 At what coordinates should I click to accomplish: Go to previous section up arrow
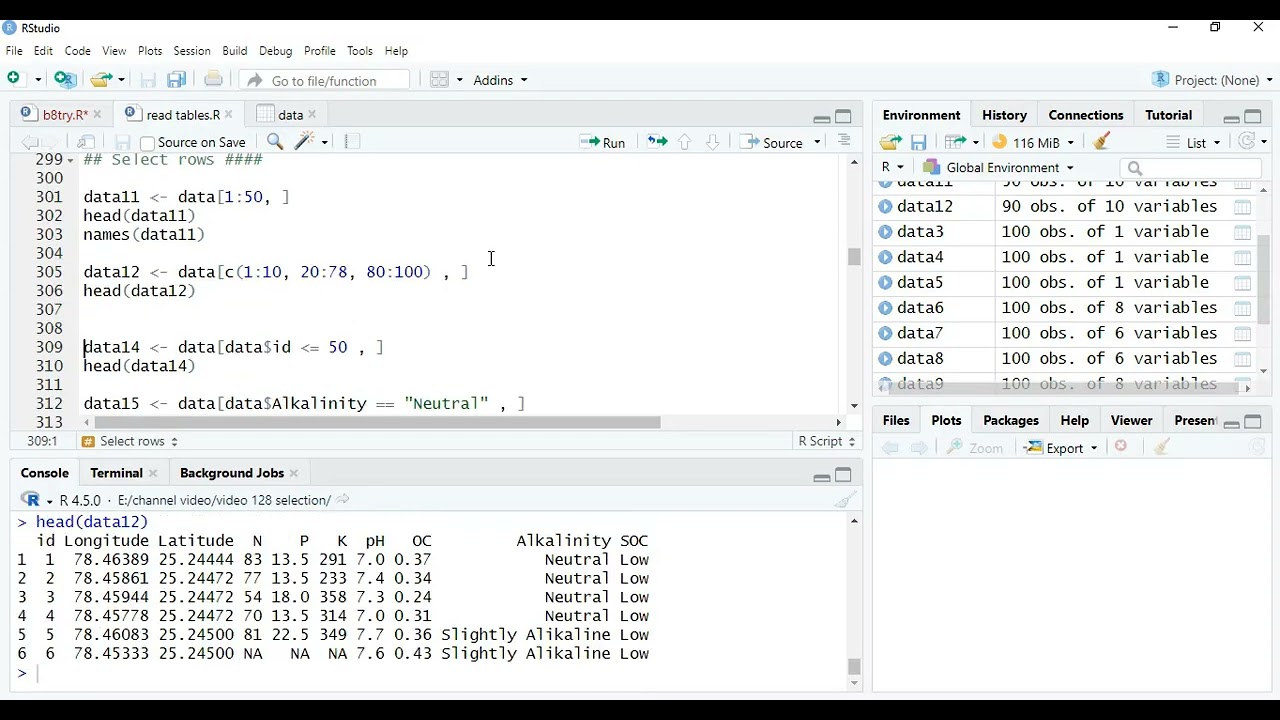685,142
